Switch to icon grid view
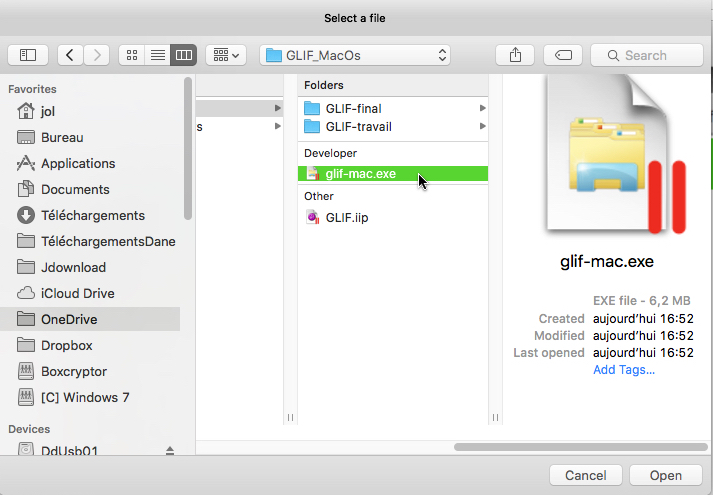 pyautogui.click(x=132, y=55)
